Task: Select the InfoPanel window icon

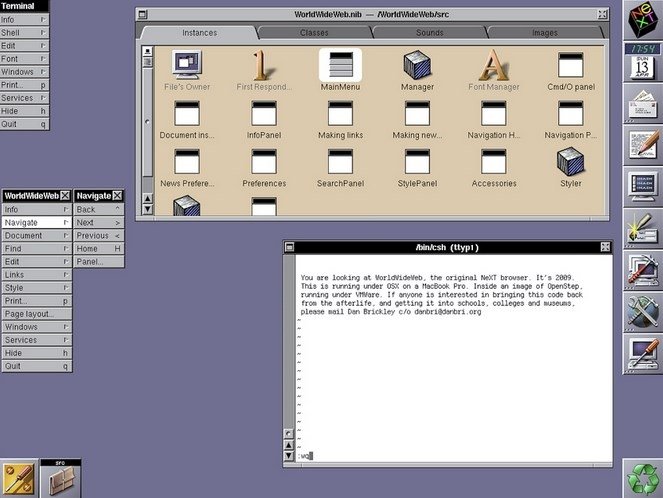Action: pyautogui.click(x=264, y=113)
